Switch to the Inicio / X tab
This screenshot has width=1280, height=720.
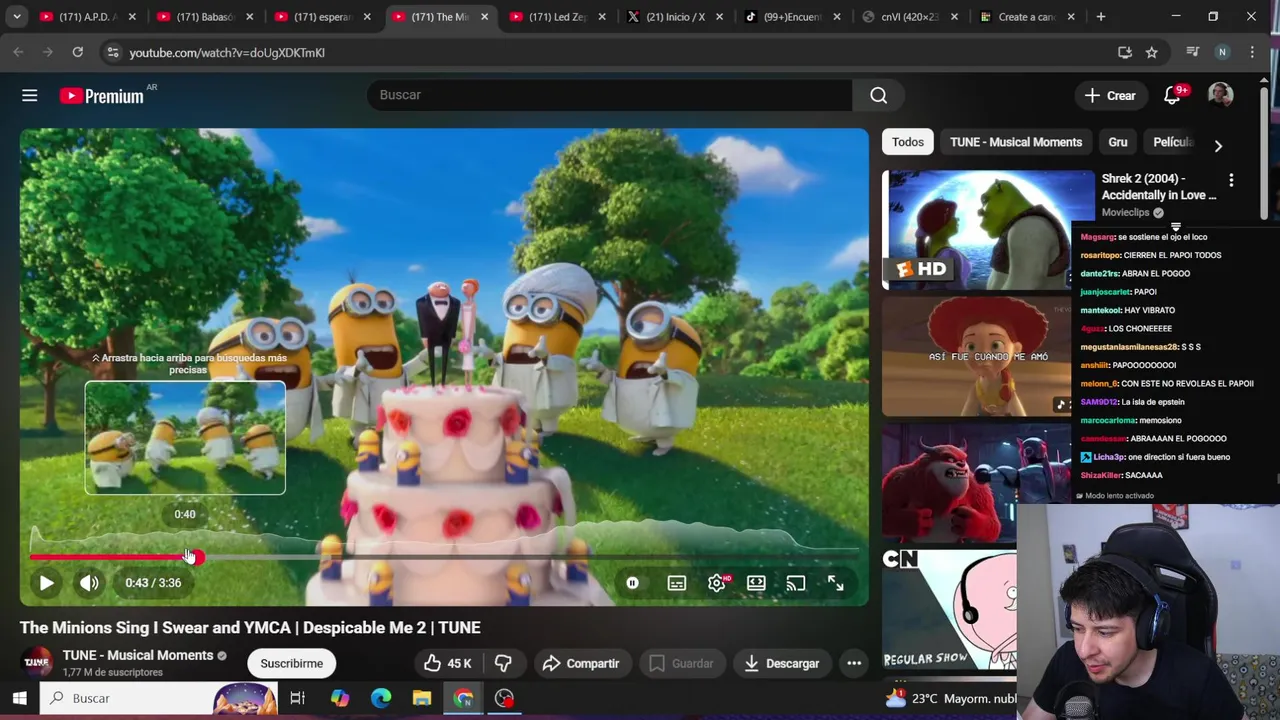pyautogui.click(x=675, y=17)
